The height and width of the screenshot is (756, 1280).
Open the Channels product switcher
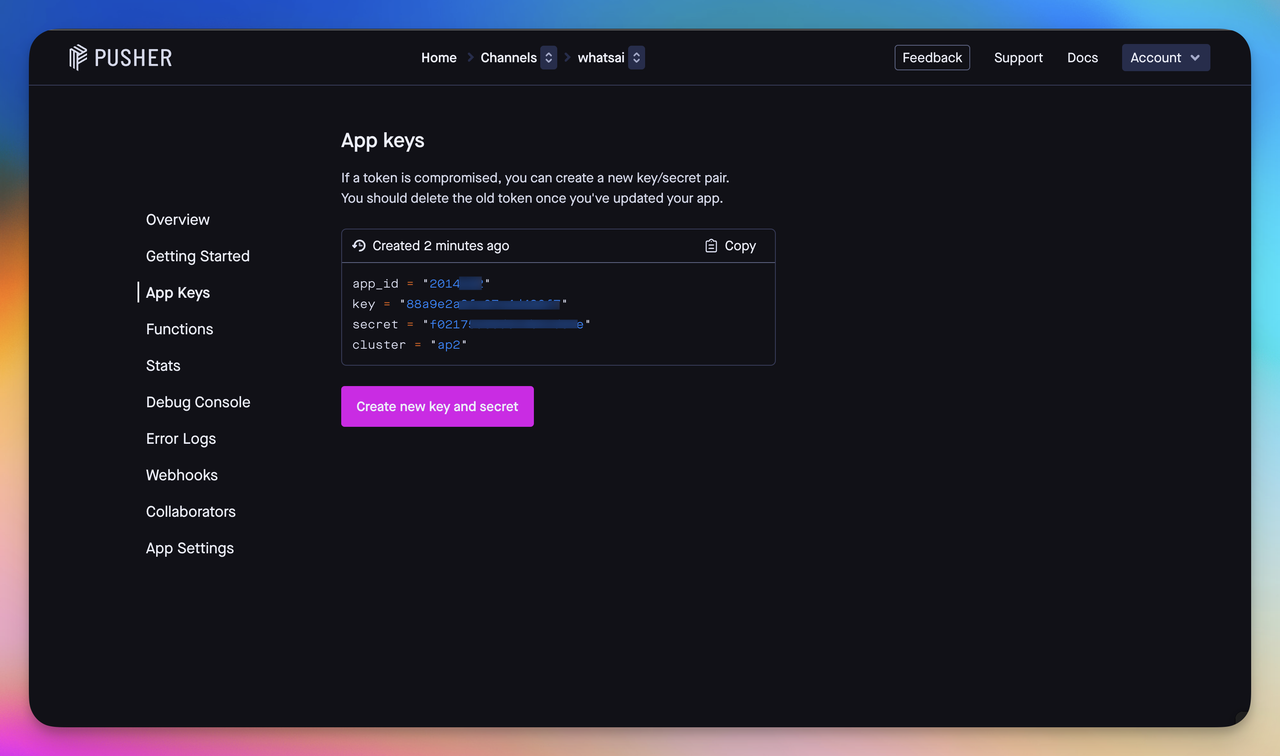point(548,58)
